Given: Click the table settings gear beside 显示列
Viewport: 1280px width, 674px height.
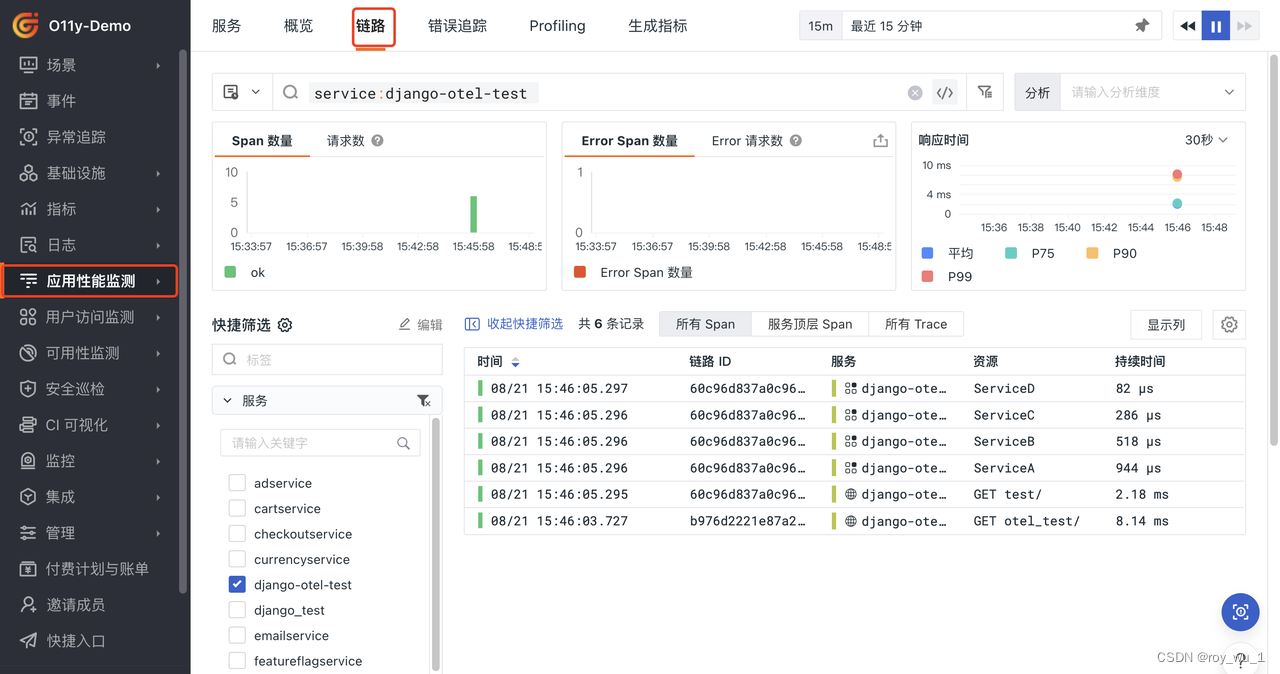Looking at the screenshot, I should click(x=1229, y=324).
